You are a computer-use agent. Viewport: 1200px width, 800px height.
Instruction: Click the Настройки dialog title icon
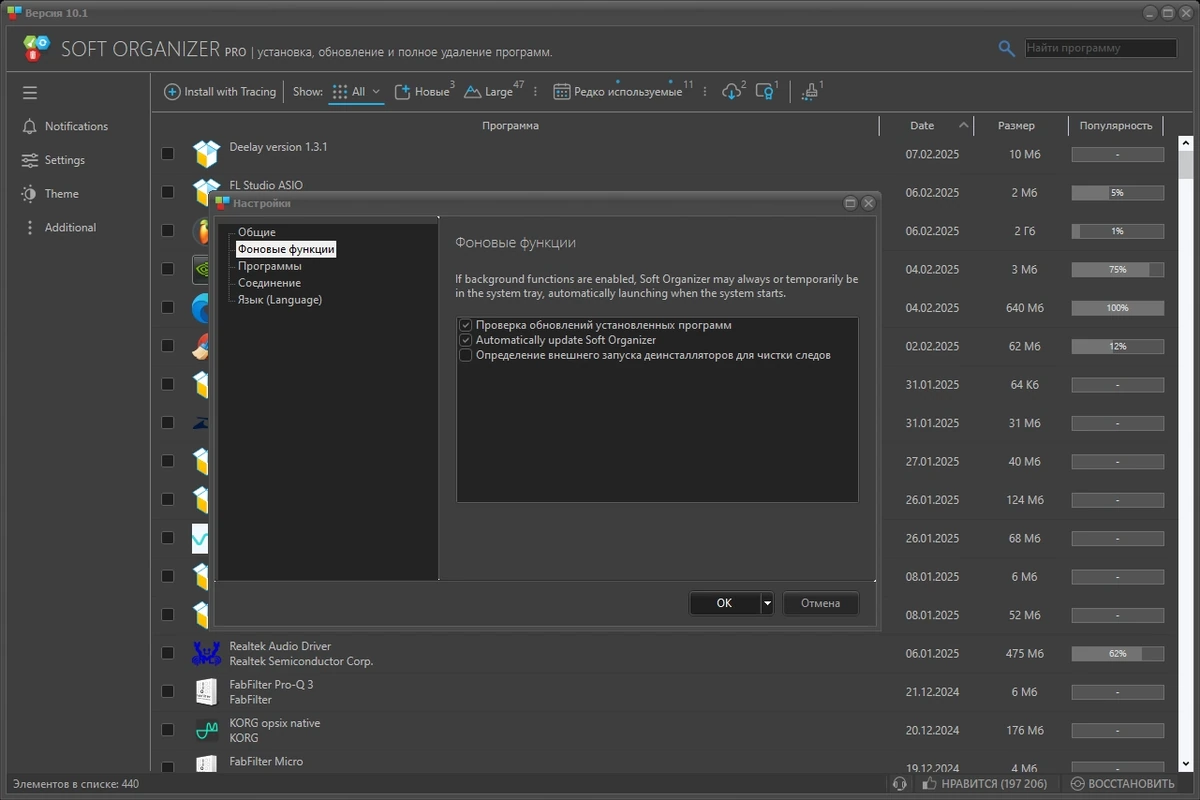[222, 203]
